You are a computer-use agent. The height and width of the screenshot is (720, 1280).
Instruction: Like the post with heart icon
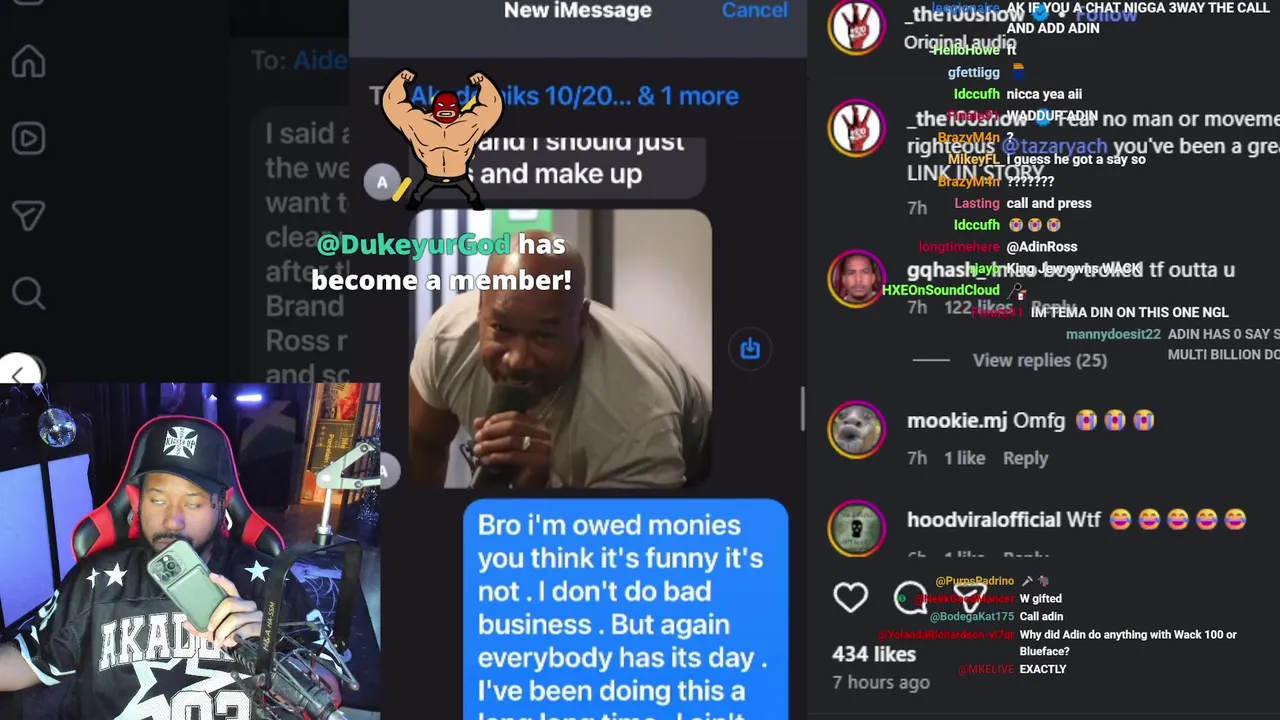point(851,597)
